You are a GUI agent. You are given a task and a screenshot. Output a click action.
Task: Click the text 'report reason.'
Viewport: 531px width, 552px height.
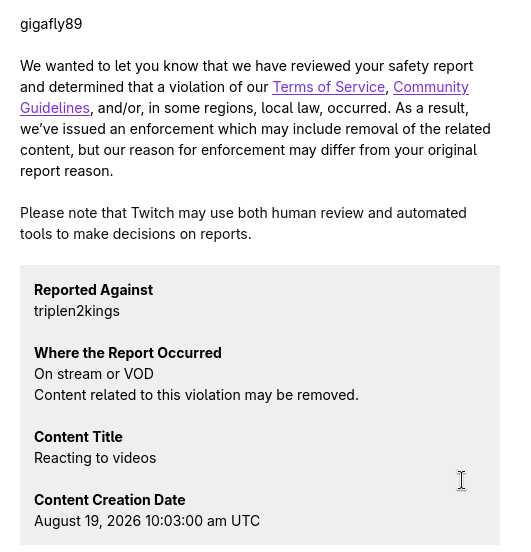click(x=67, y=171)
